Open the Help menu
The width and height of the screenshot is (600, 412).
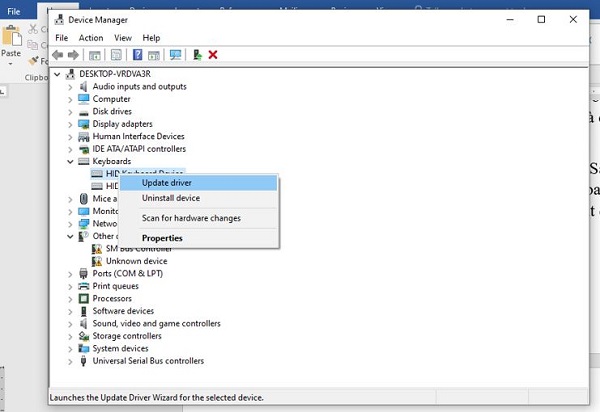click(x=151, y=38)
